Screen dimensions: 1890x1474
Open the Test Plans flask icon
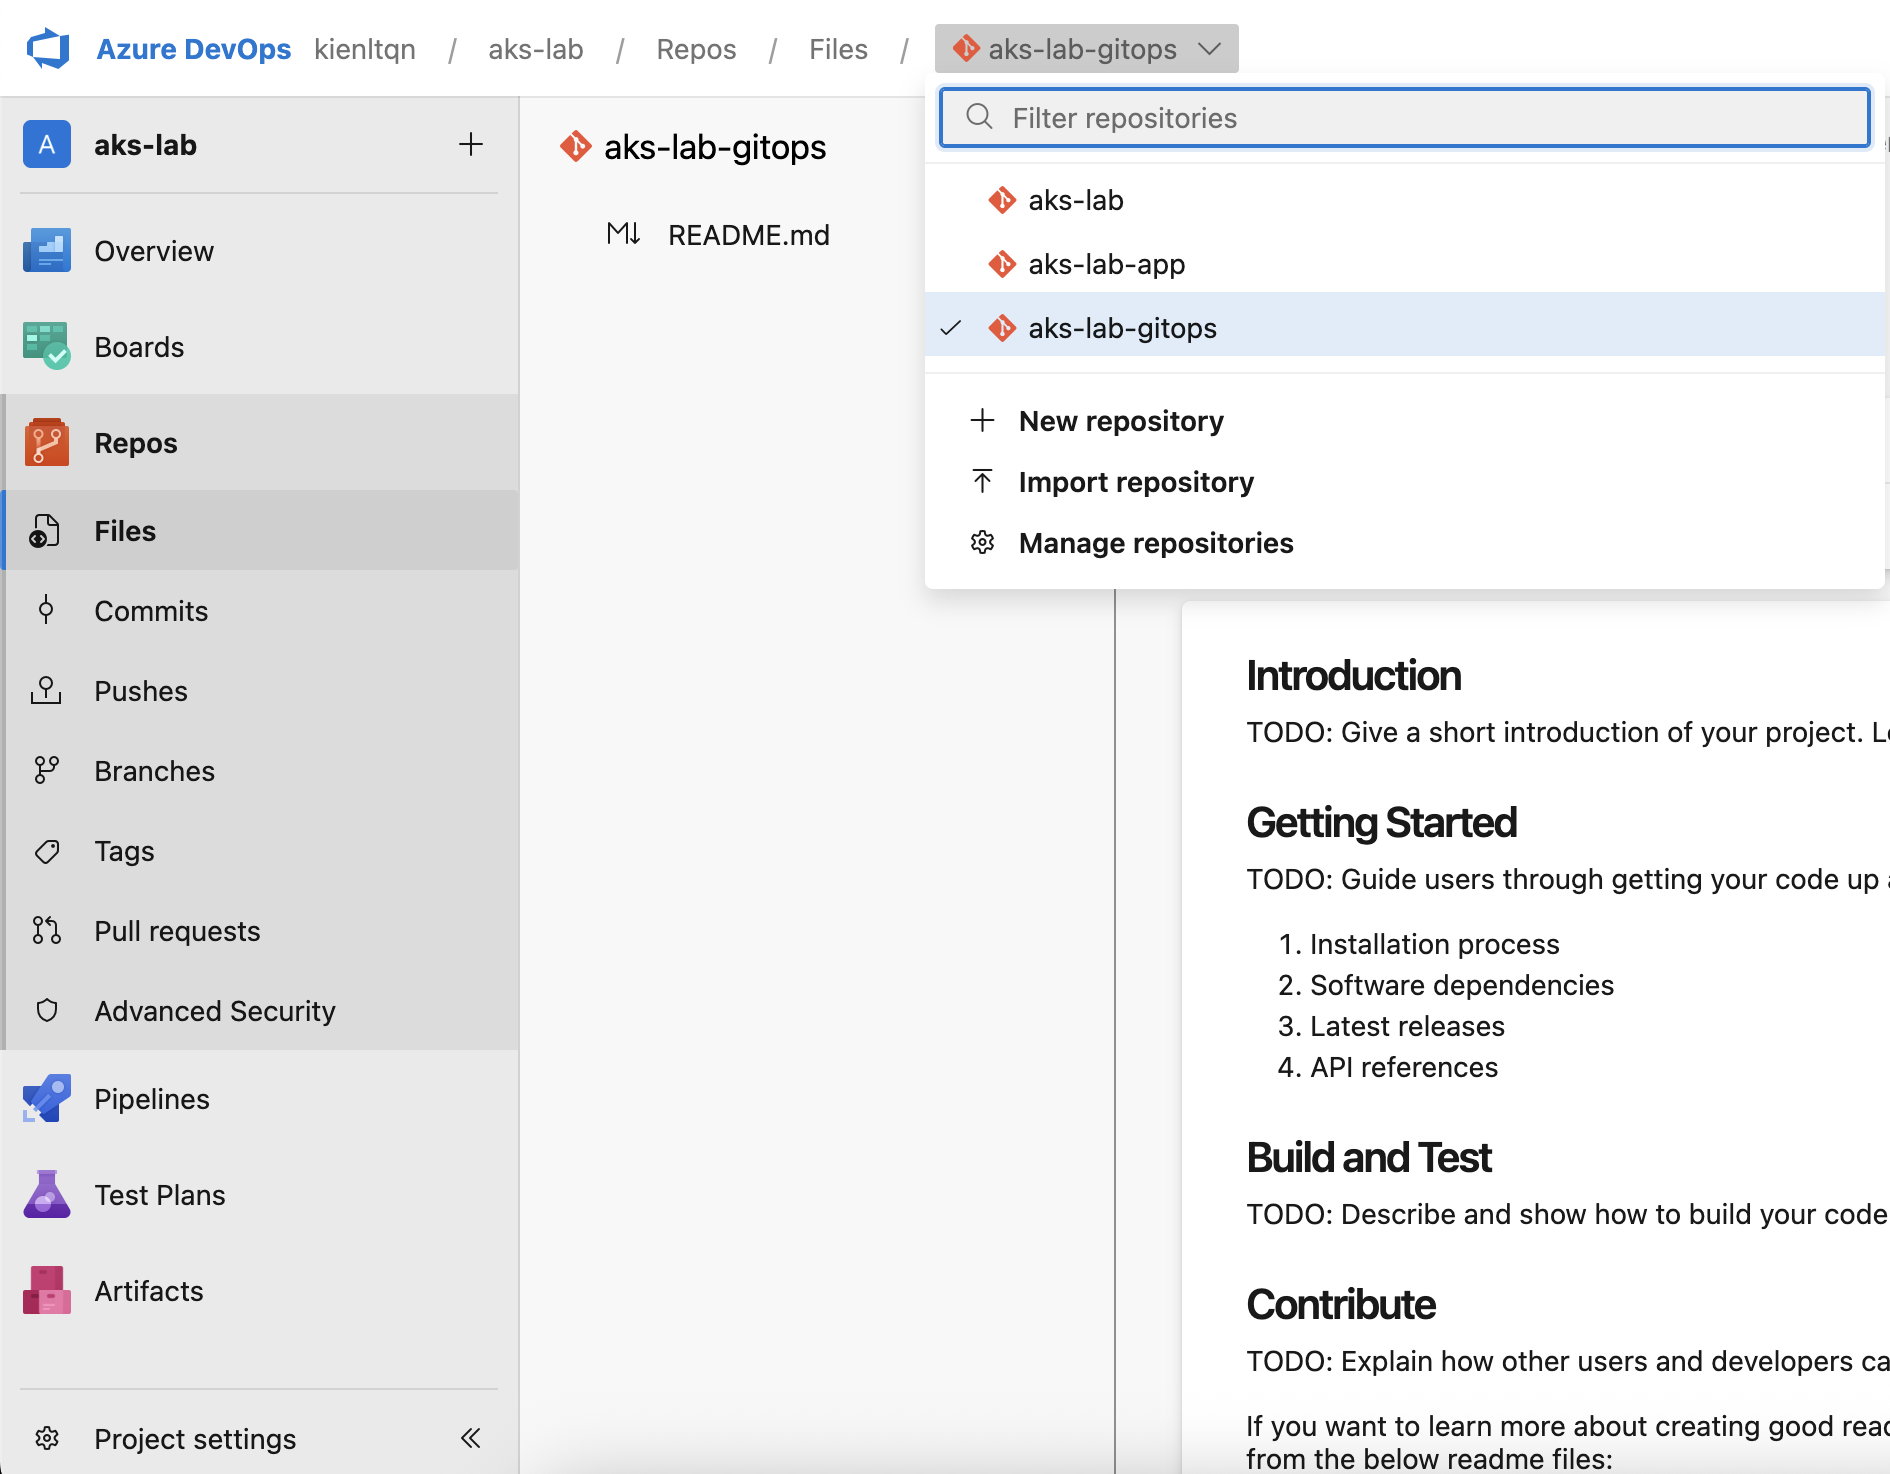point(47,1194)
